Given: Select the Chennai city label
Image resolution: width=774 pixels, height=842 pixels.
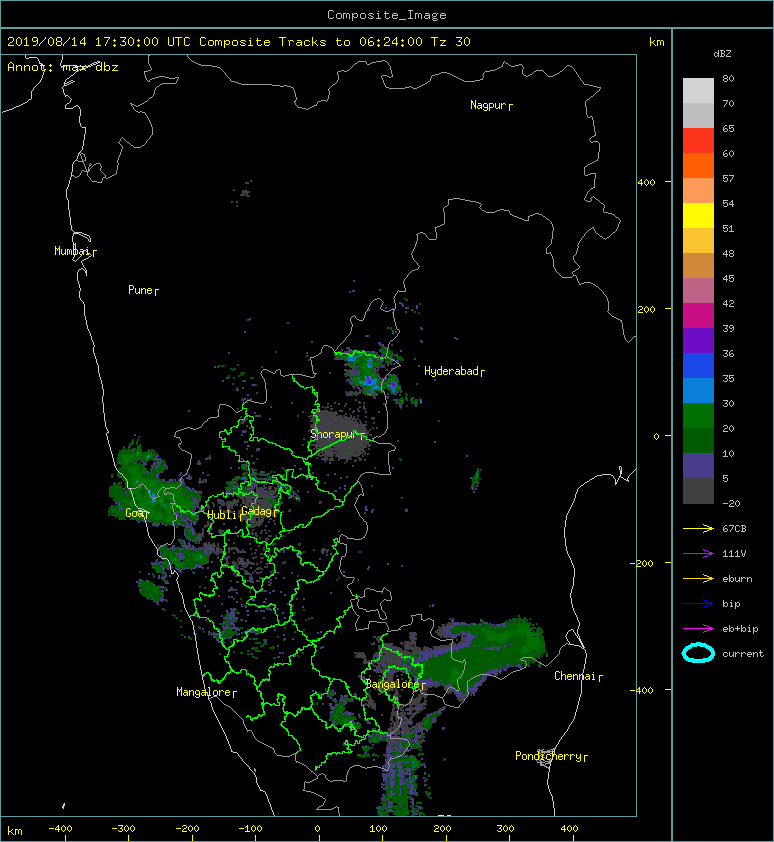Looking at the screenshot, I should click(575, 676).
